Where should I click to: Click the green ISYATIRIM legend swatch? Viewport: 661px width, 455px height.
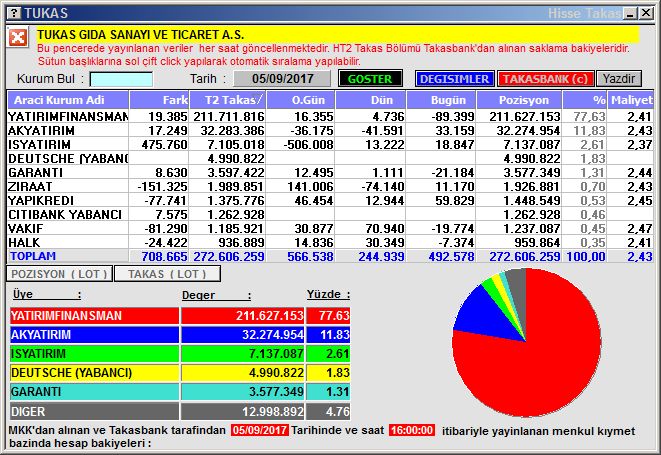pos(94,353)
